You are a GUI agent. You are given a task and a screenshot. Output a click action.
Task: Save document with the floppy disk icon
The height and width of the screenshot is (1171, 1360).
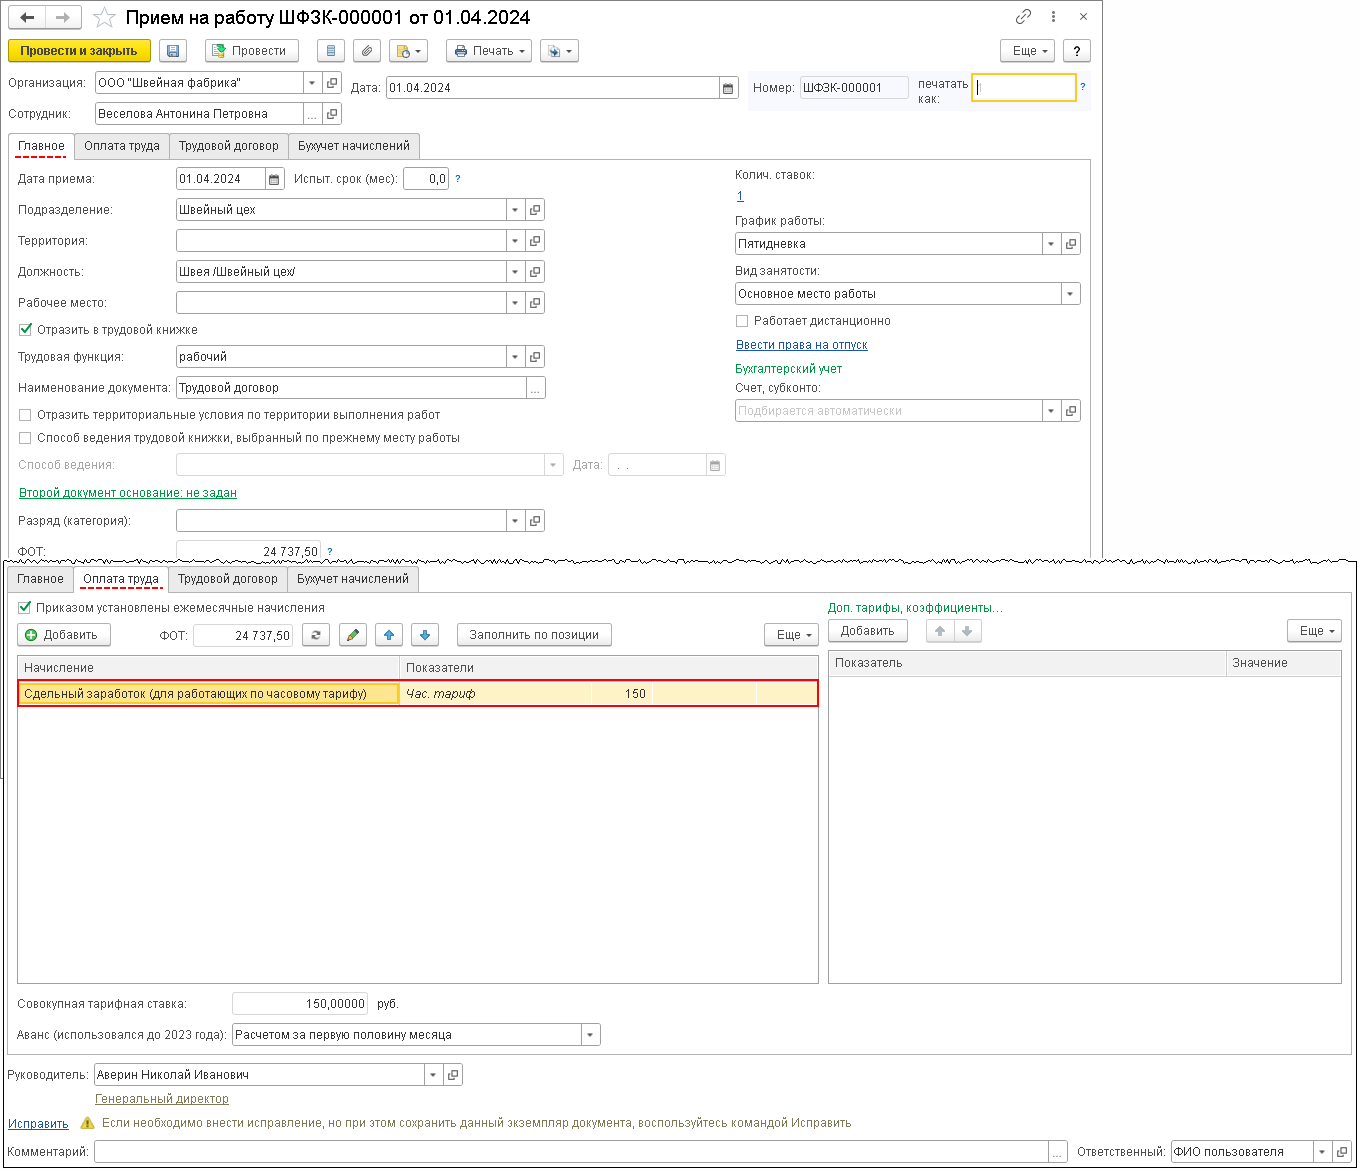coord(173,51)
